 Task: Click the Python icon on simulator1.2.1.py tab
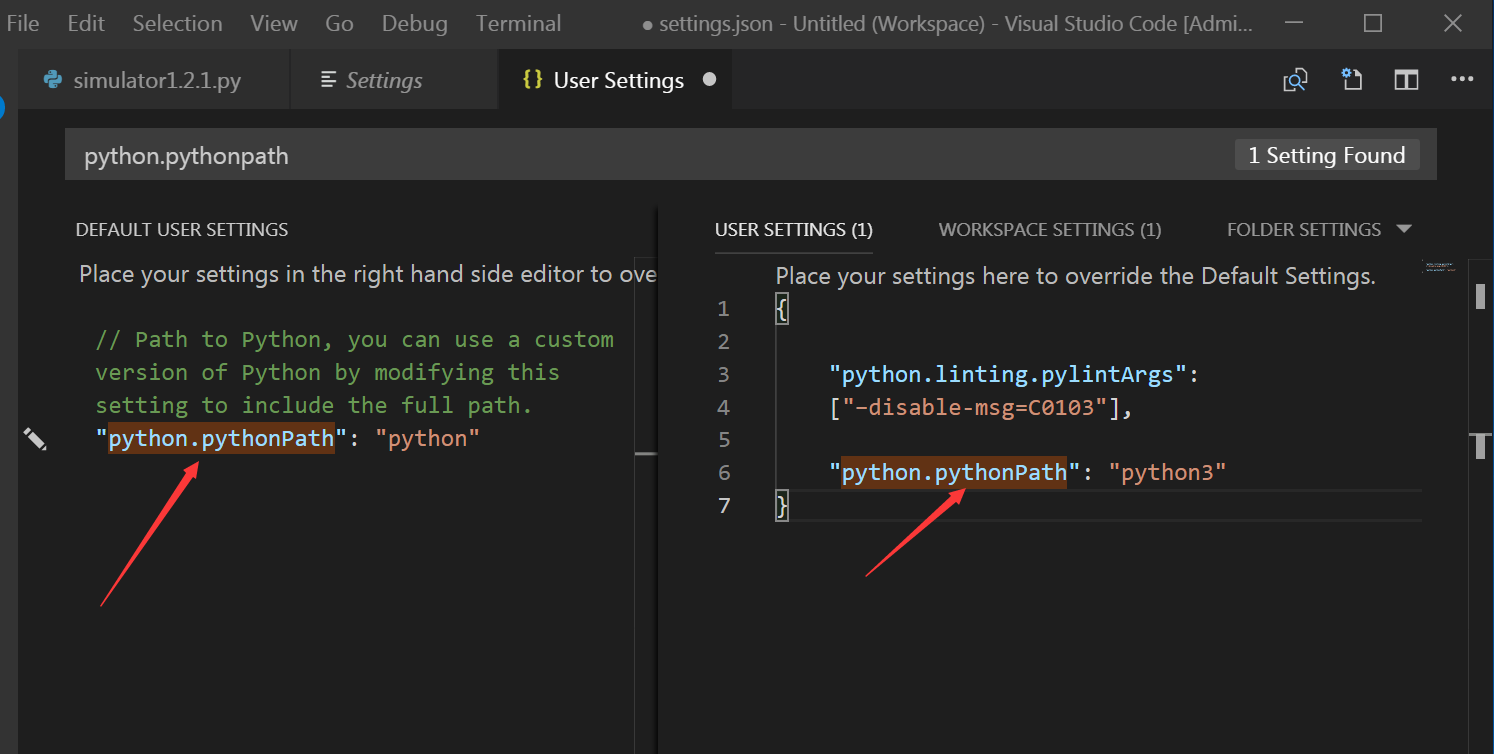pos(51,80)
